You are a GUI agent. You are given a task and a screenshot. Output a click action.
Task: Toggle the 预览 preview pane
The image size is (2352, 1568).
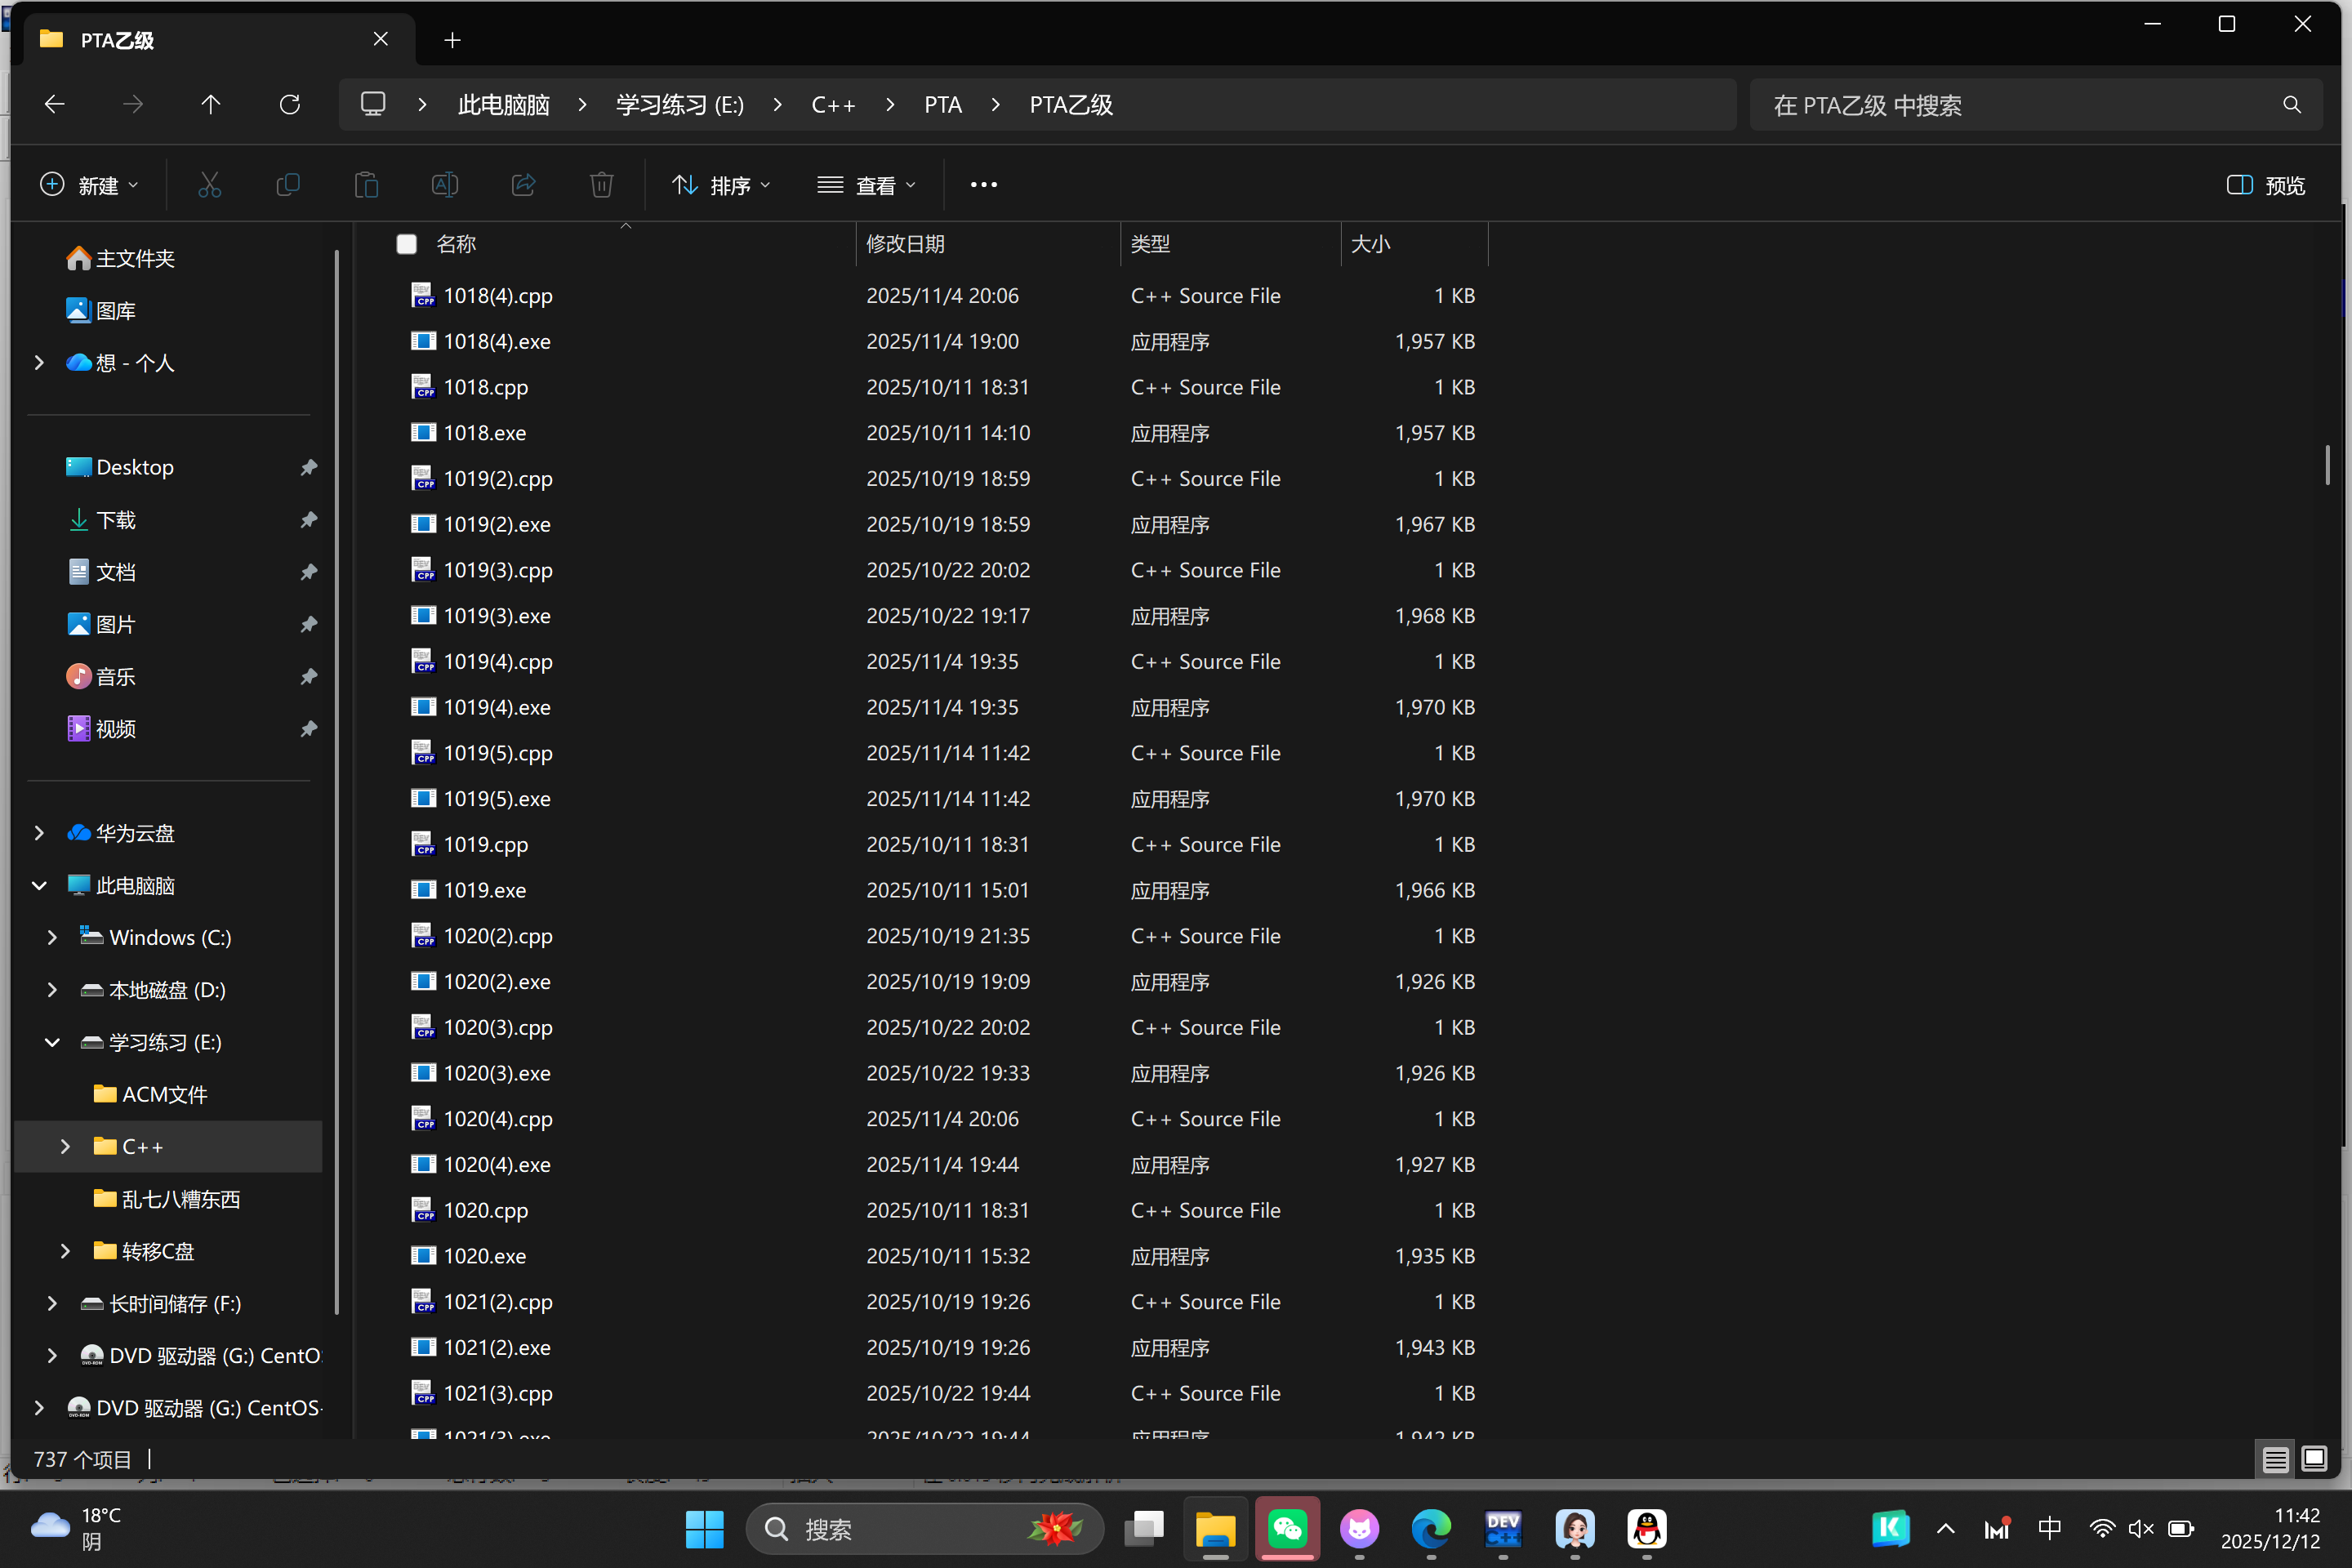[2266, 185]
